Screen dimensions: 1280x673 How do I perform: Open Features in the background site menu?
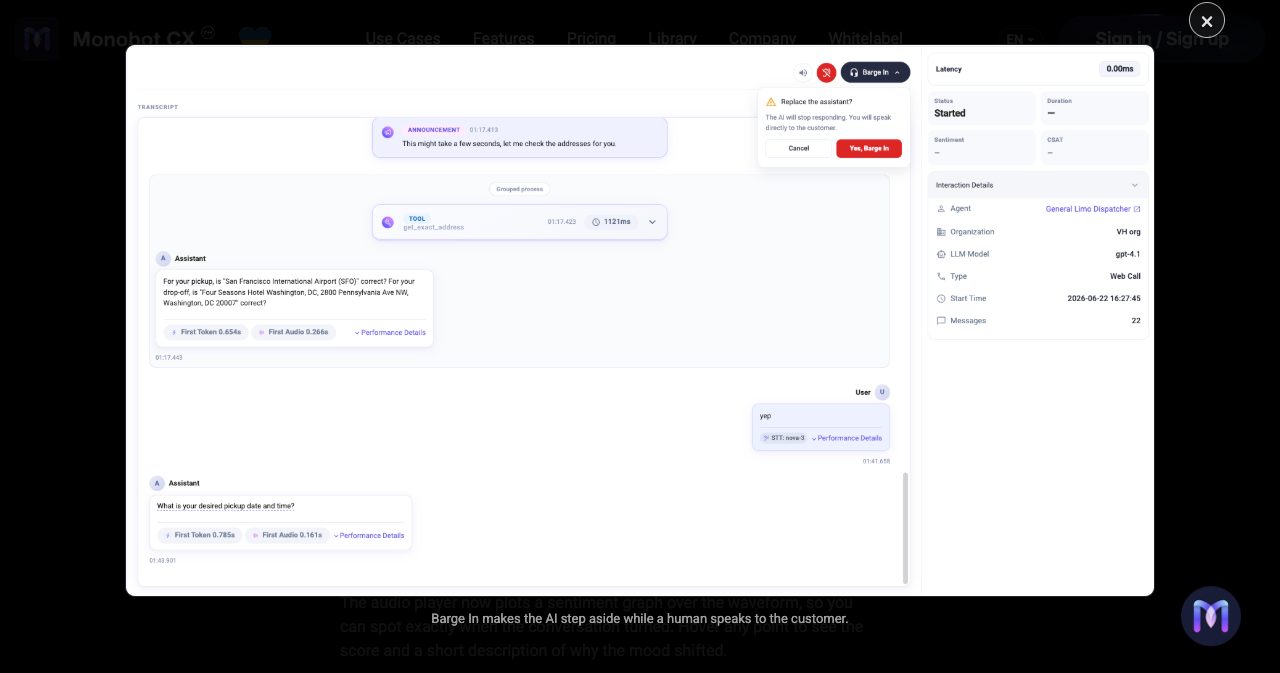[x=503, y=39]
